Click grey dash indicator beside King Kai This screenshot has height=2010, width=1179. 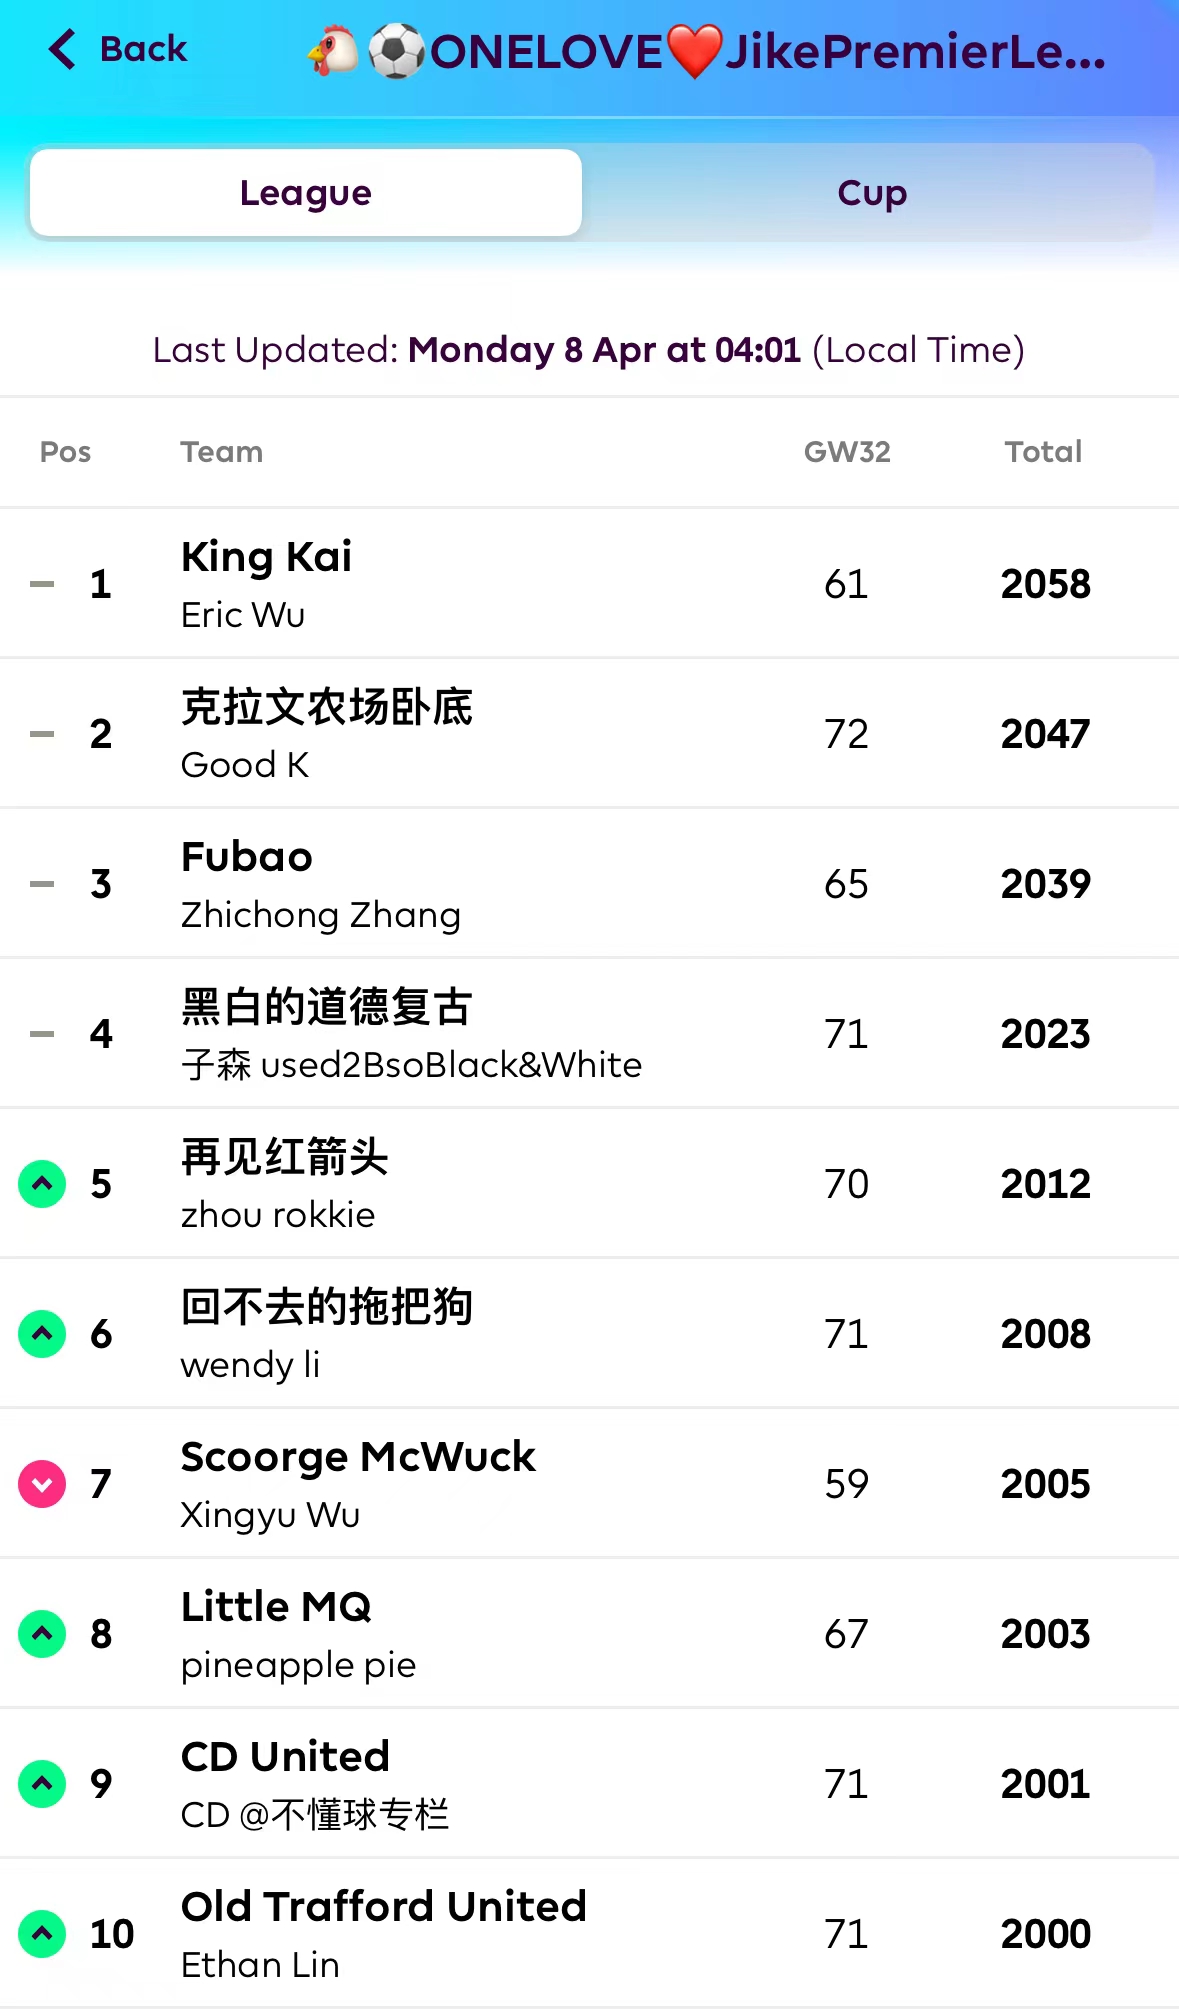(42, 584)
